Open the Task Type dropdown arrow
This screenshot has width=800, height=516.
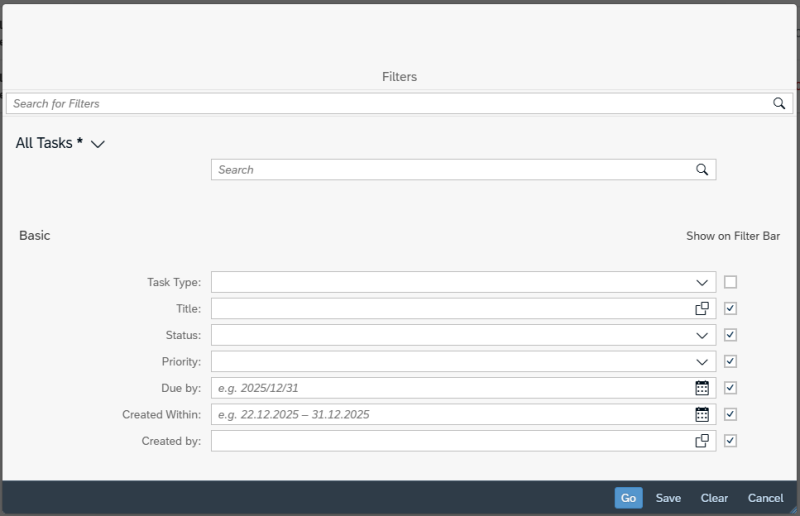pos(702,282)
